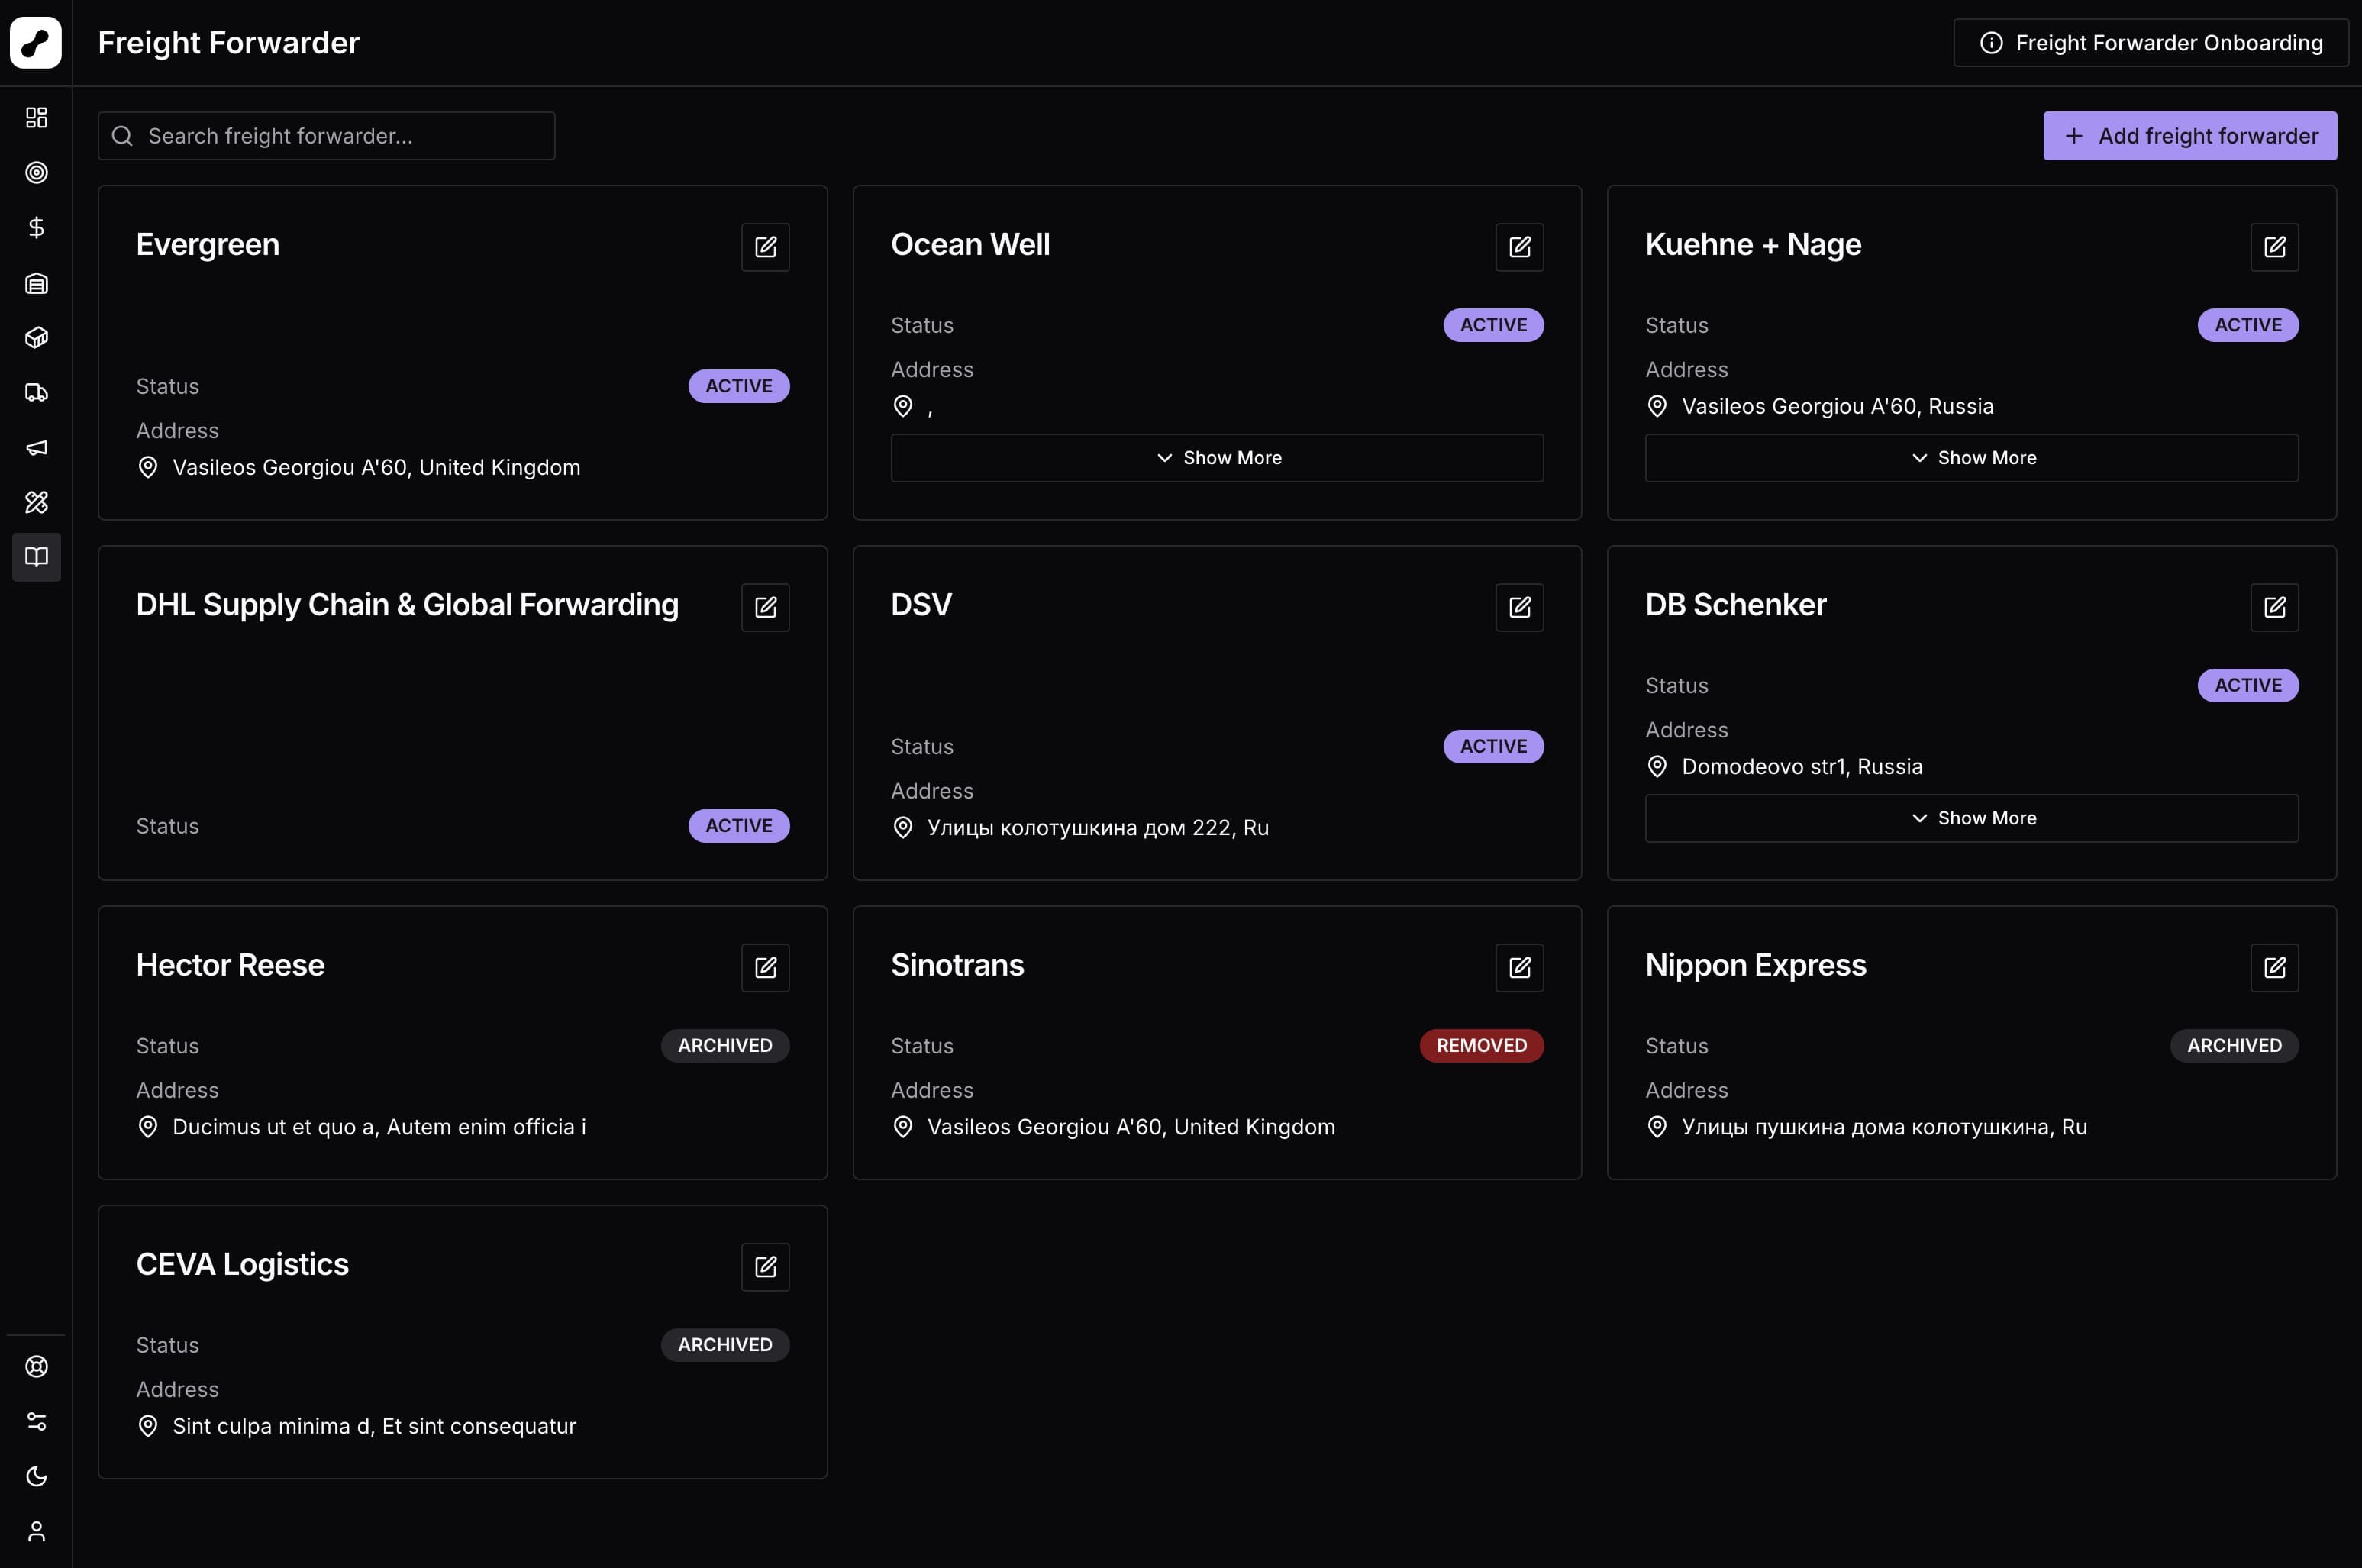Open the dashboard grid icon in sidebar
Viewport: 2362px width, 1568px height.
36,118
